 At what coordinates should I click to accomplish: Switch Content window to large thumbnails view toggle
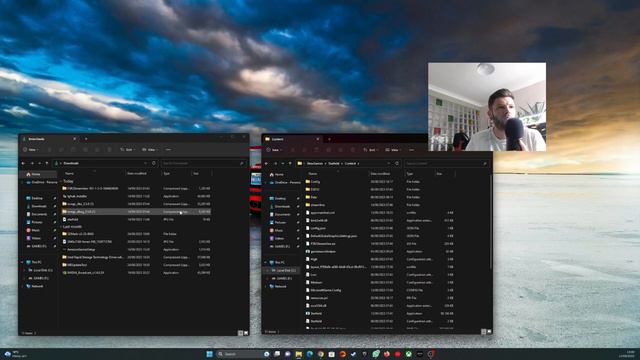coord(489,332)
